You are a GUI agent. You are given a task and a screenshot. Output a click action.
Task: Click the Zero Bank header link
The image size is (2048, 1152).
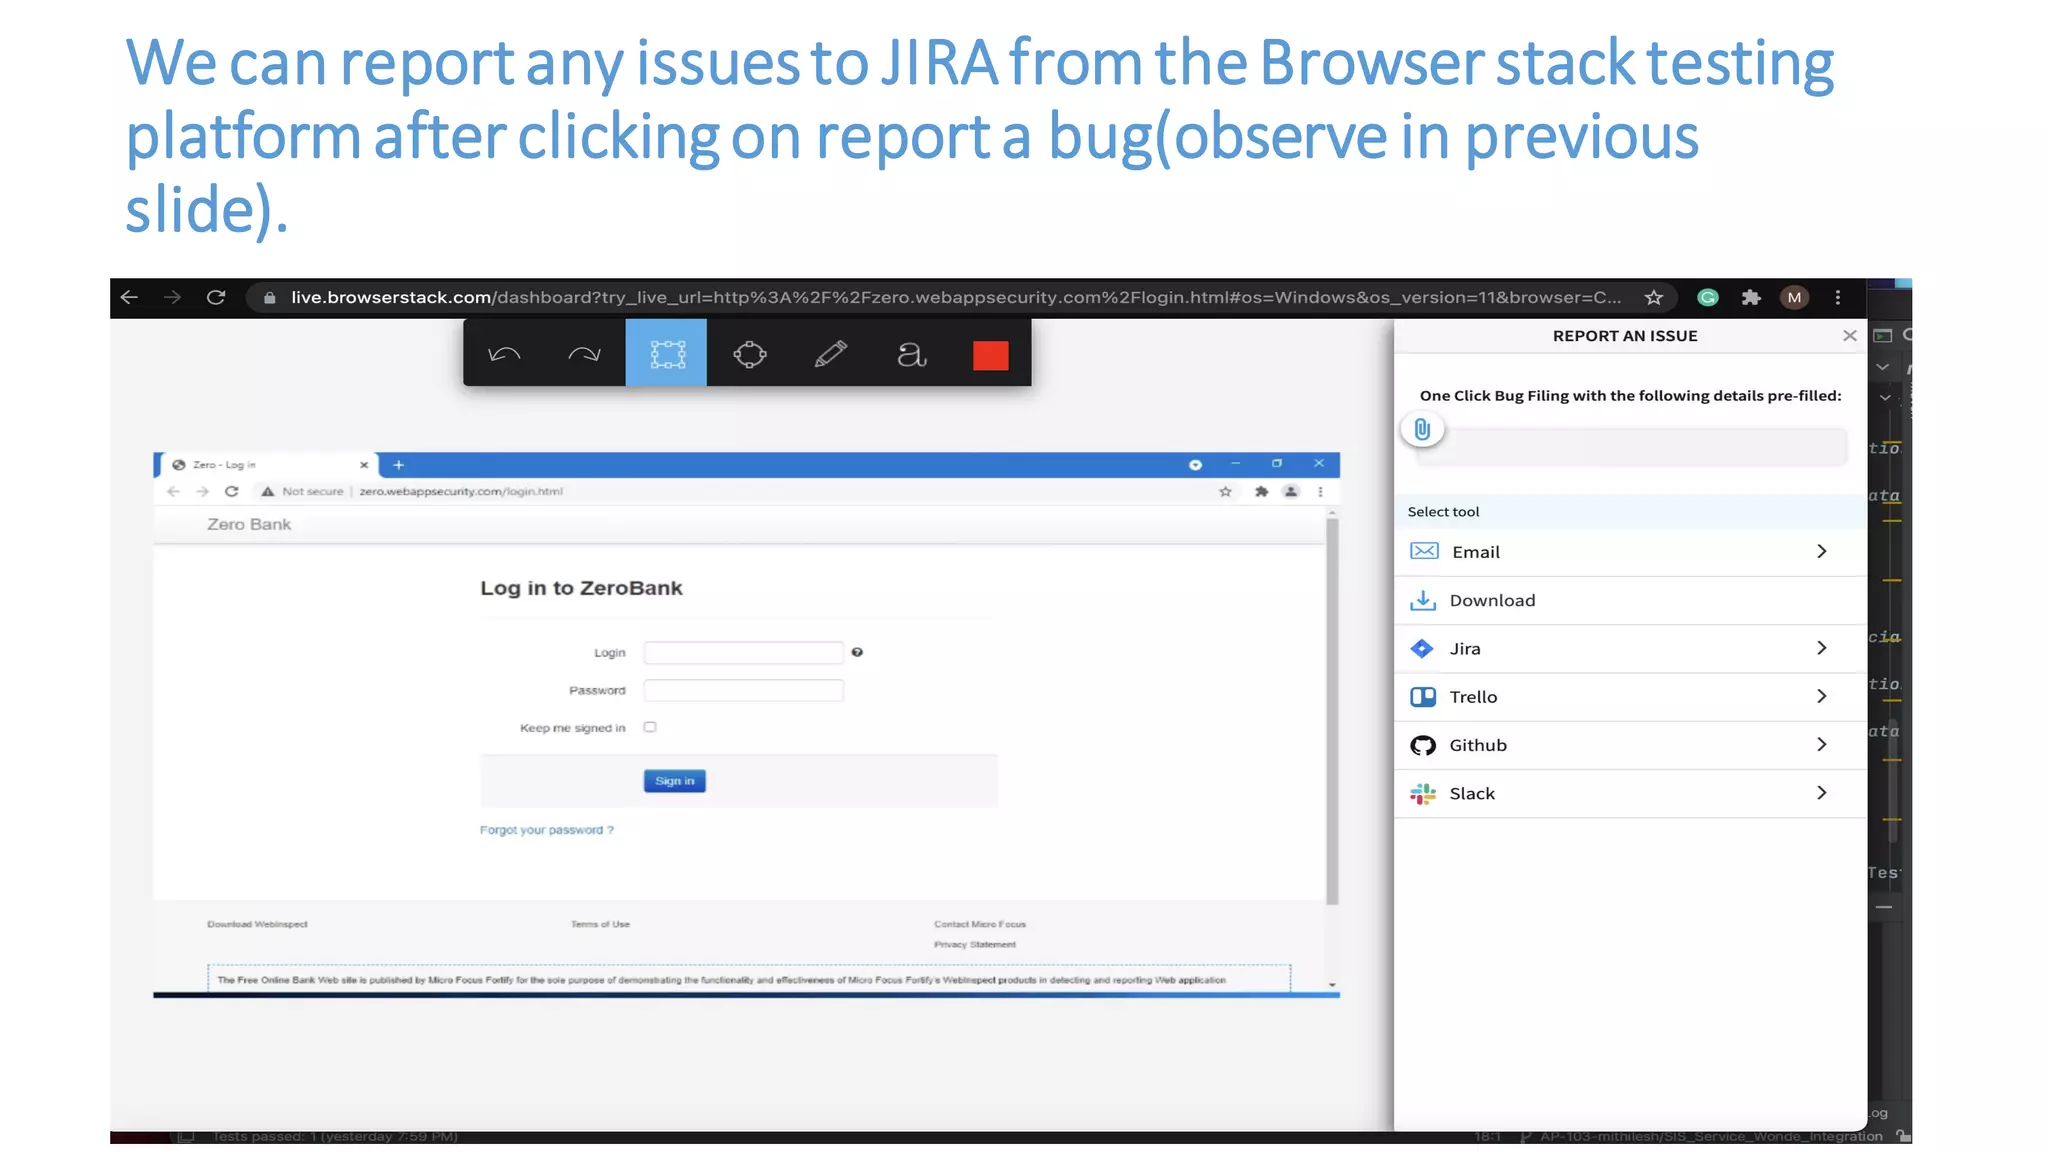click(x=249, y=524)
